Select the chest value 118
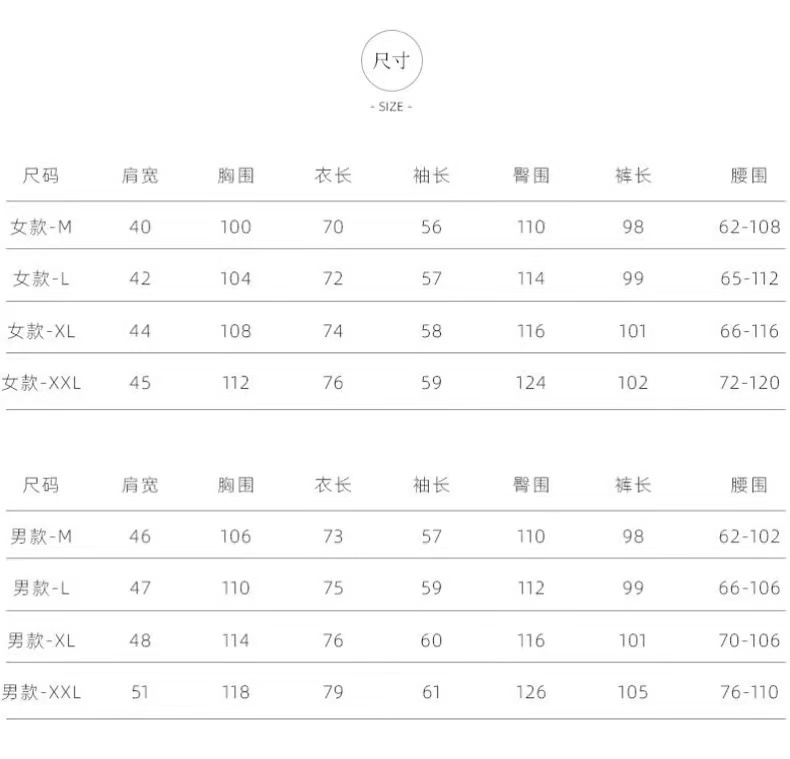 (x=236, y=692)
